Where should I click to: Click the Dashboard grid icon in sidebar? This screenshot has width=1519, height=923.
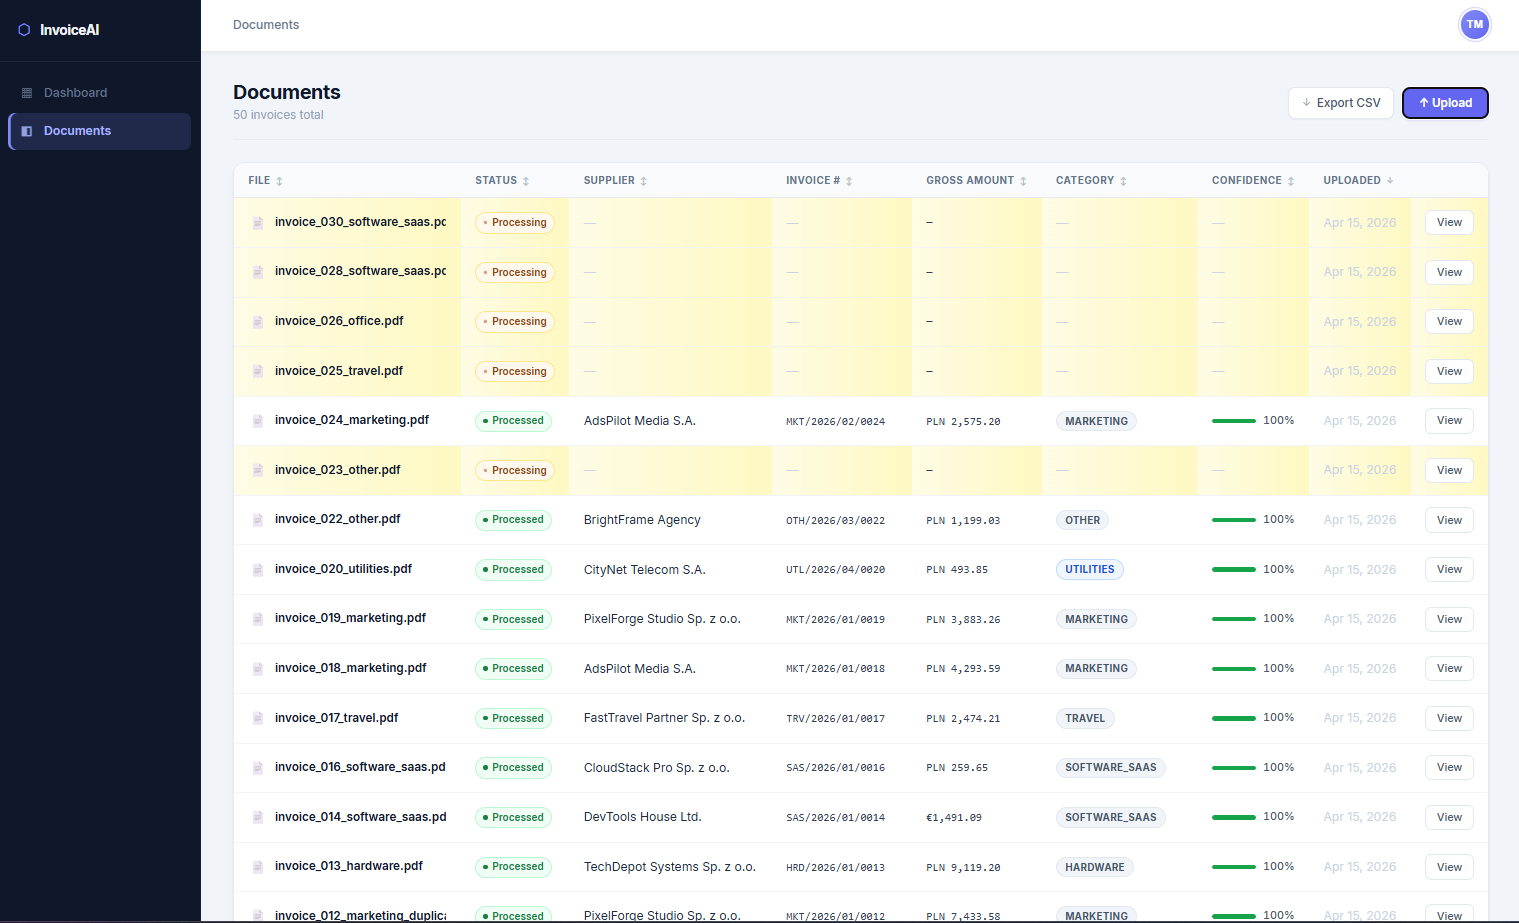[x=27, y=93]
